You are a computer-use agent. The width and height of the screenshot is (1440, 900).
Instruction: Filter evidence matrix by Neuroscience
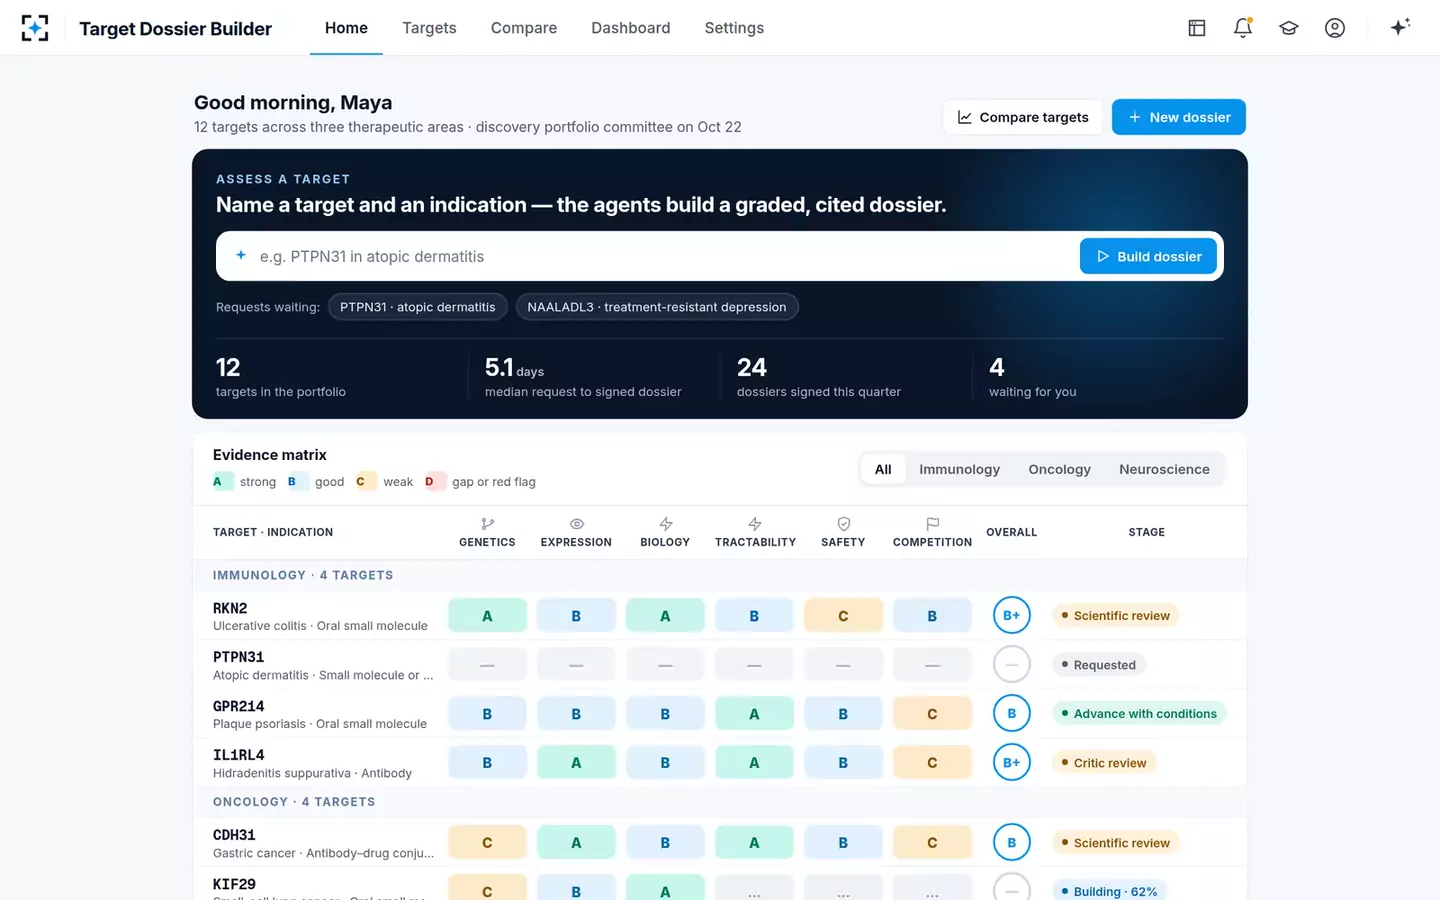pos(1164,469)
